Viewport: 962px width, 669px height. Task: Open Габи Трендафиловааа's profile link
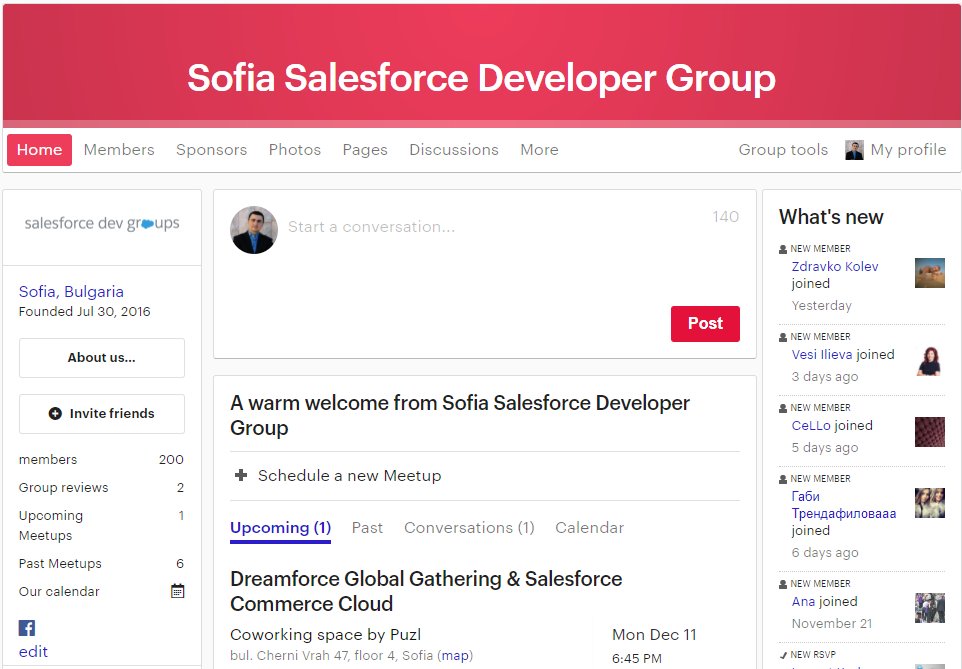pos(844,505)
